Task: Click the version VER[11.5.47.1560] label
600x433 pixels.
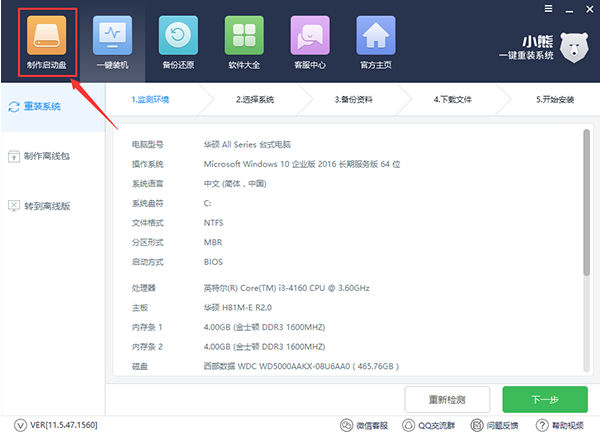Action: point(64,425)
